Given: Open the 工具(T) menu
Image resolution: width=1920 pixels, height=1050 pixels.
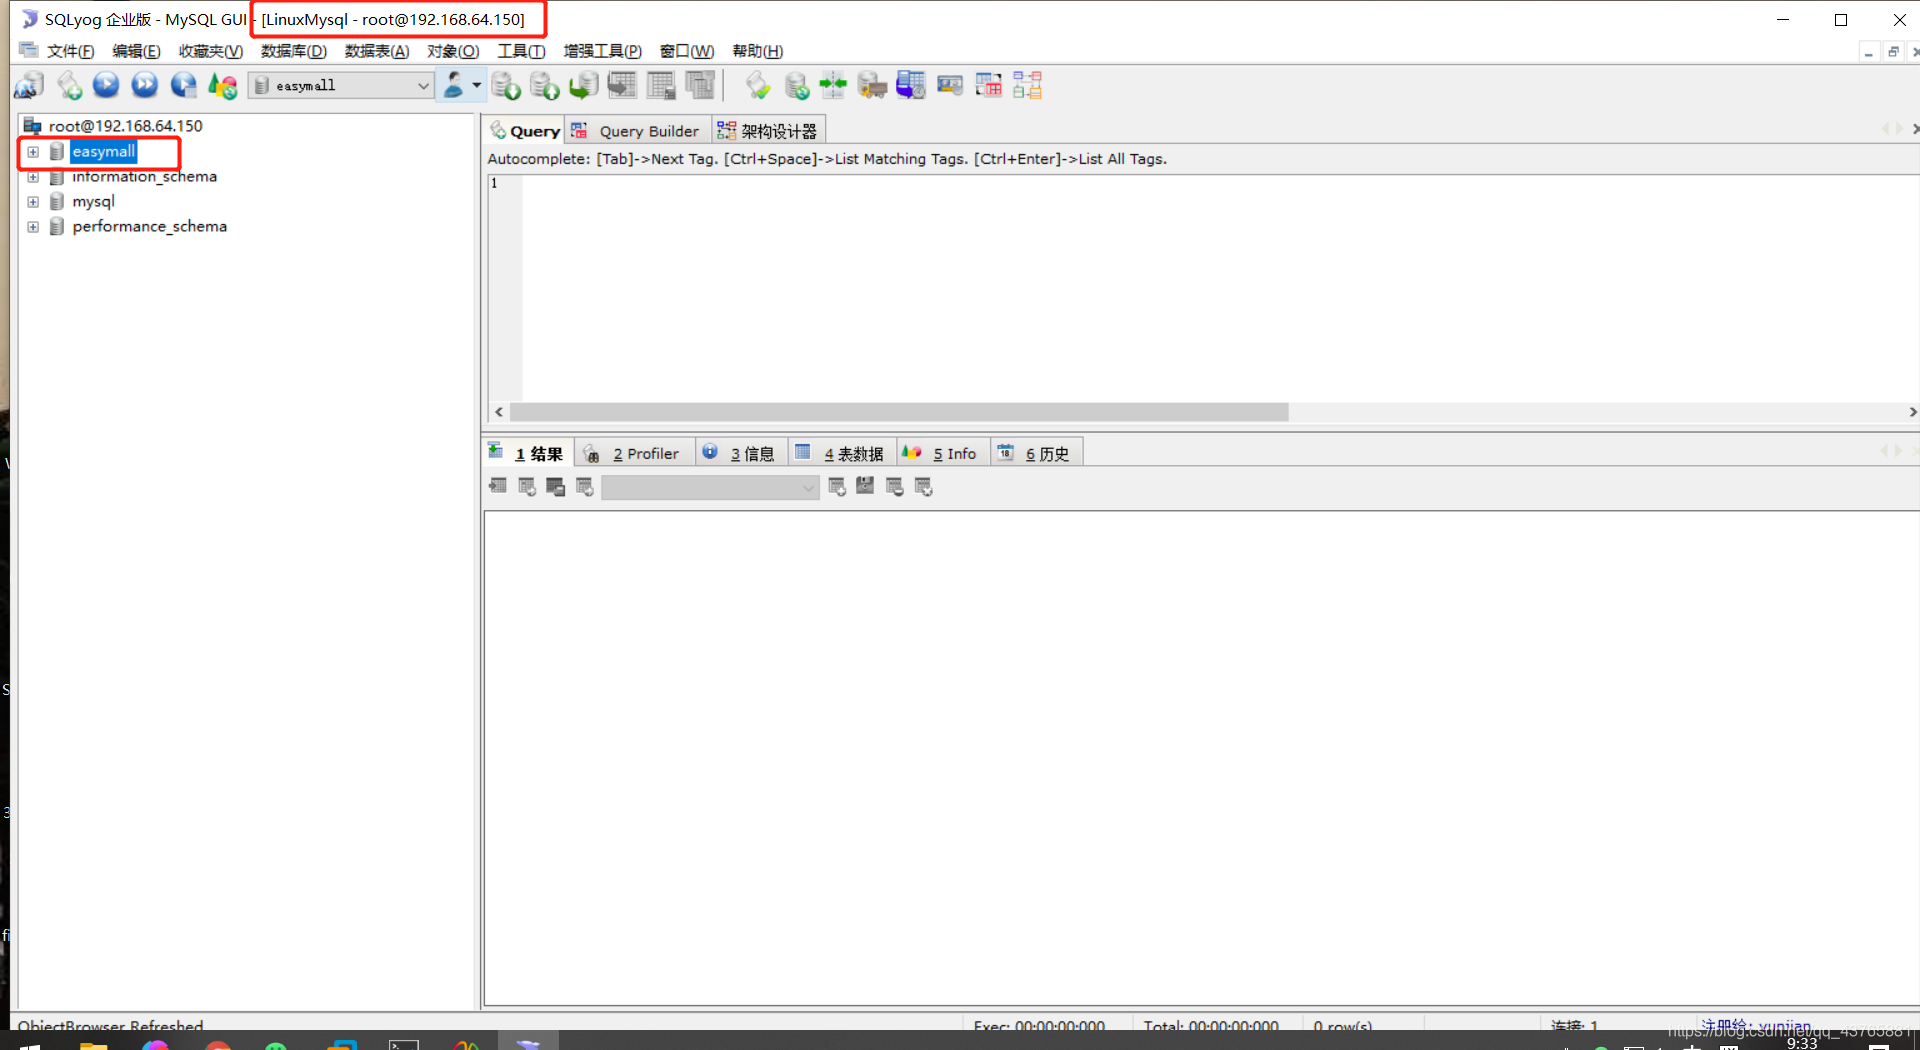Looking at the screenshot, I should pos(521,51).
